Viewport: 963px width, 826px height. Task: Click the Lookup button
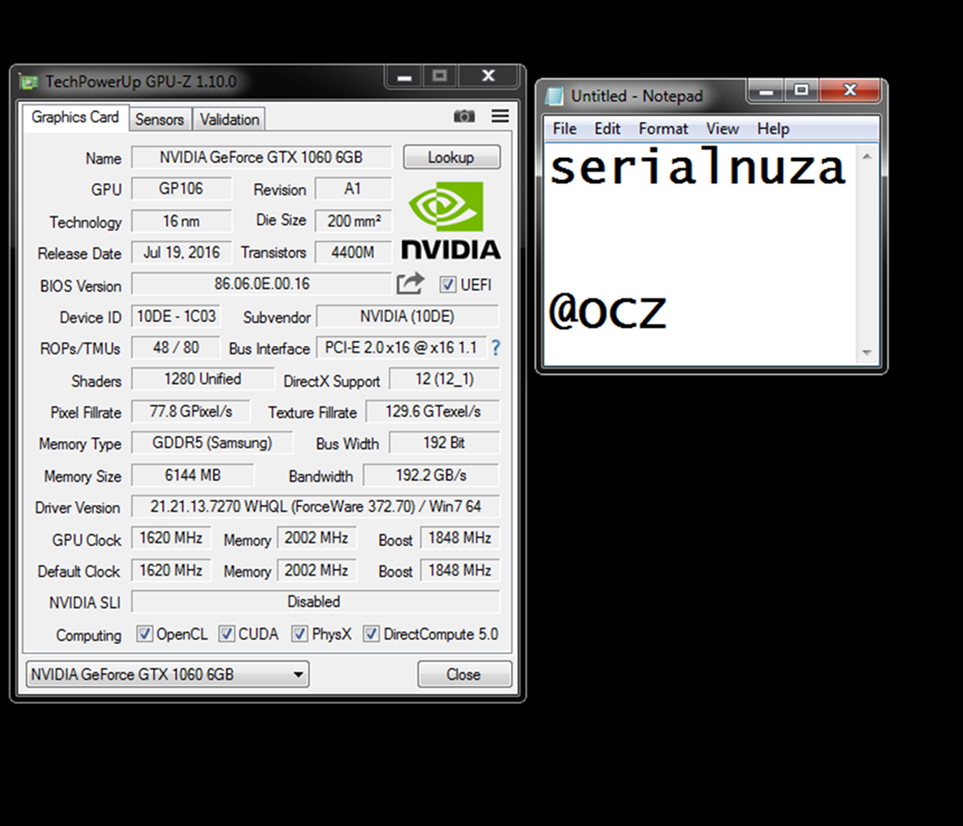click(x=451, y=157)
